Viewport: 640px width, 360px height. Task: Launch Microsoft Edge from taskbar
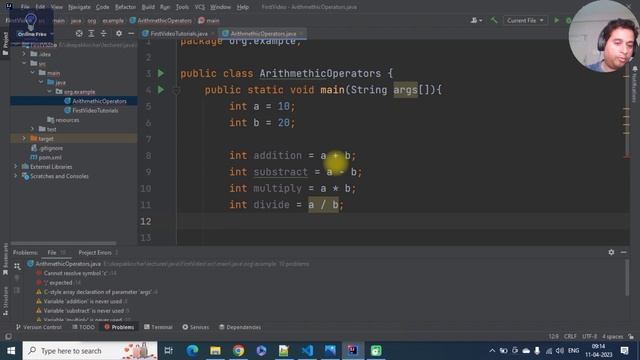192,351
